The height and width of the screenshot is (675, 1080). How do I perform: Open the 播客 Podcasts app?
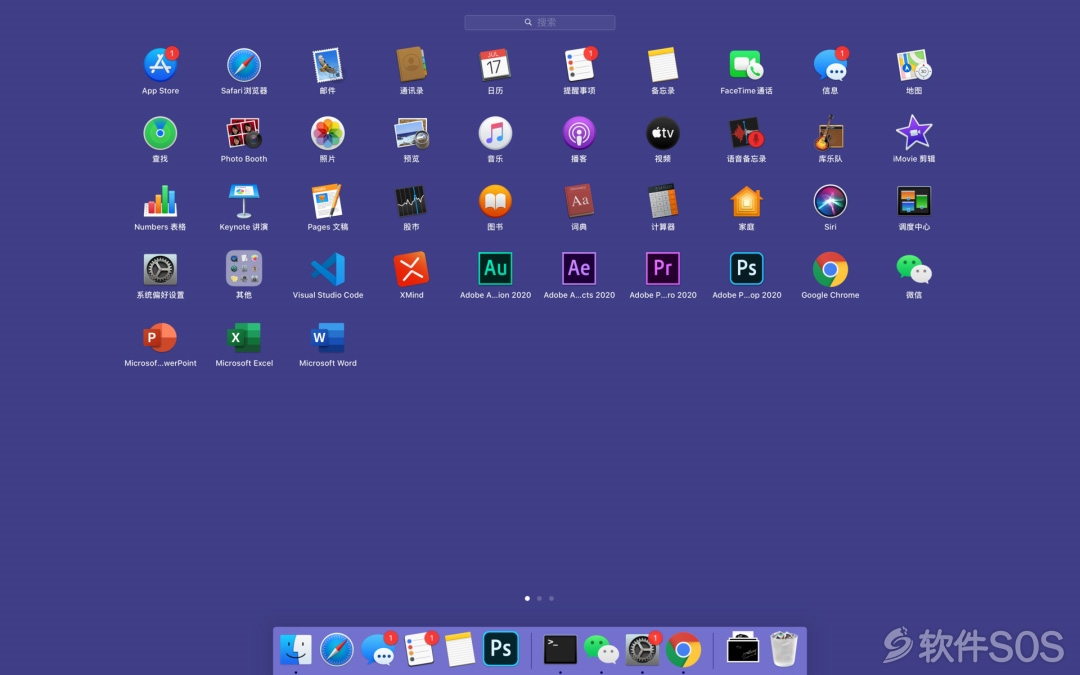pyautogui.click(x=579, y=133)
